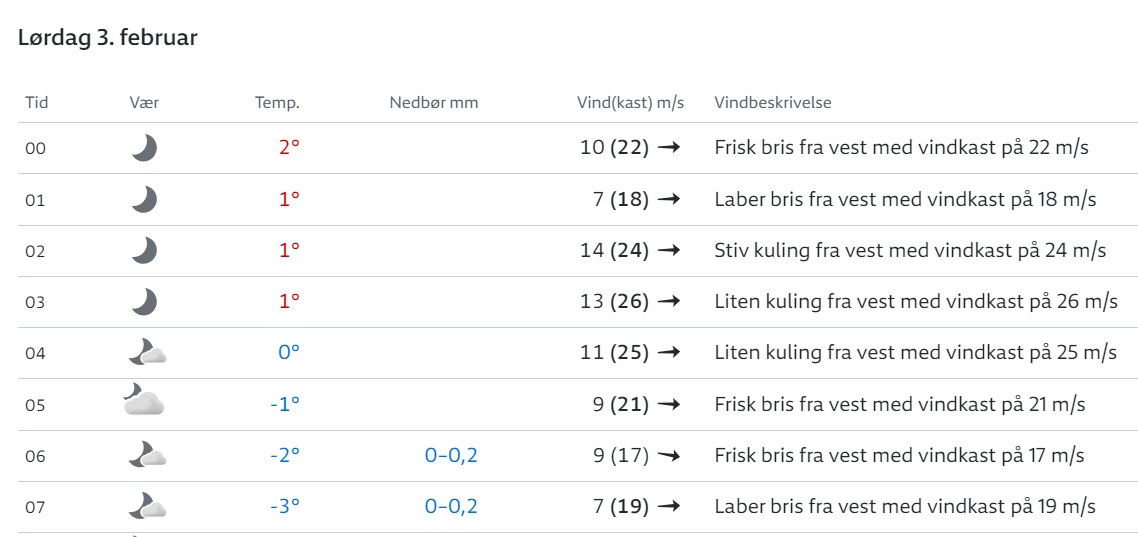This screenshot has width=1138, height=537.
Task: Click precipitation value 0–0,2 at 06
Action: pyautogui.click(x=451, y=456)
